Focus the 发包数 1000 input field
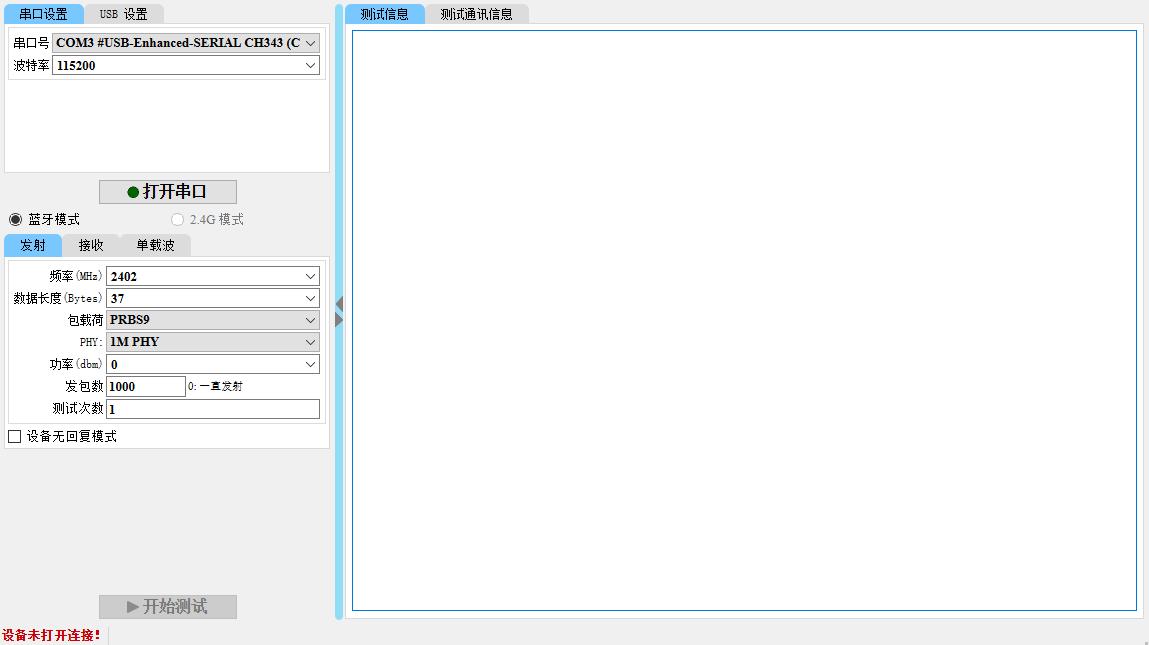The image size is (1149, 645). tap(146, 386)
